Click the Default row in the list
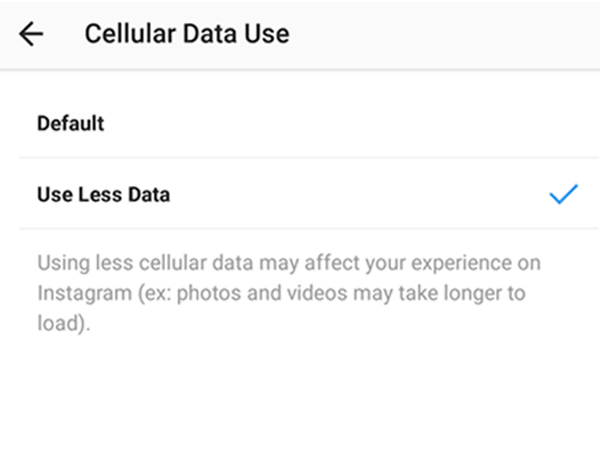600x450 pixels. (x=300, y=124)
